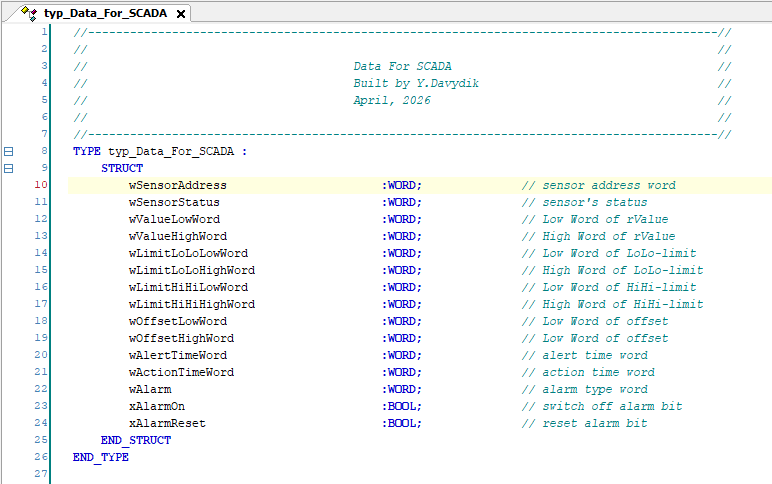Click the xAlarmReset variable
Viewport: 772px width, 484px height.
[167, 423]
